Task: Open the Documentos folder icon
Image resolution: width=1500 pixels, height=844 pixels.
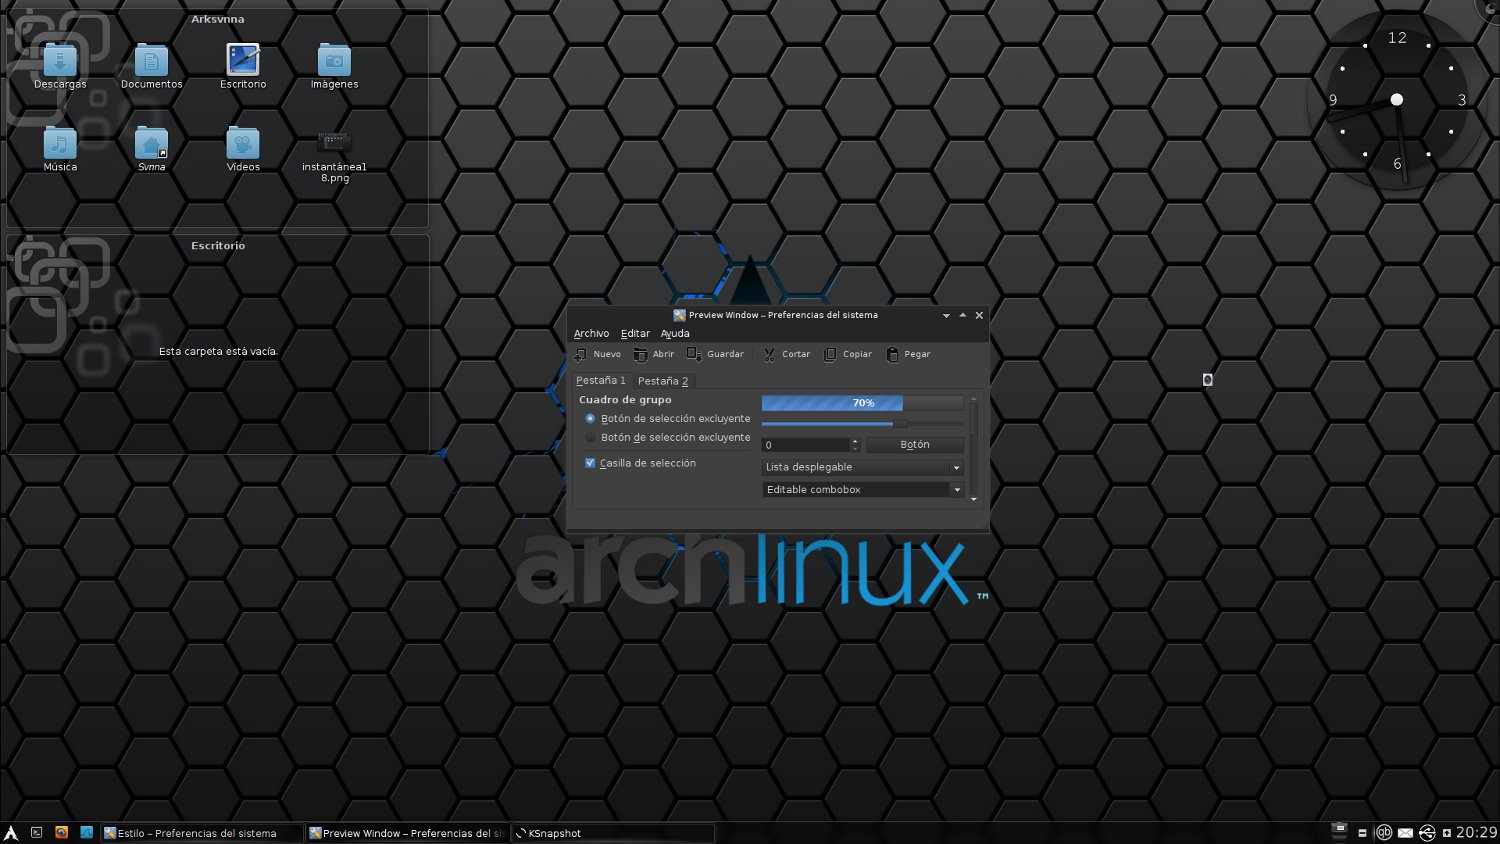Action: tap(152, 66)
